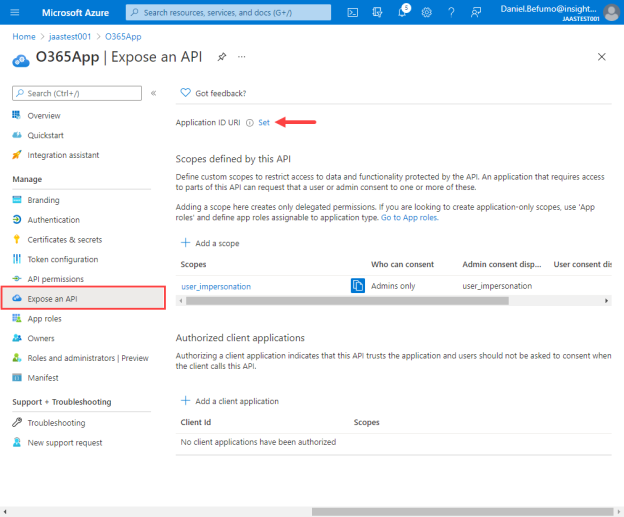Open the portal hamburger menu

point(15,12)
